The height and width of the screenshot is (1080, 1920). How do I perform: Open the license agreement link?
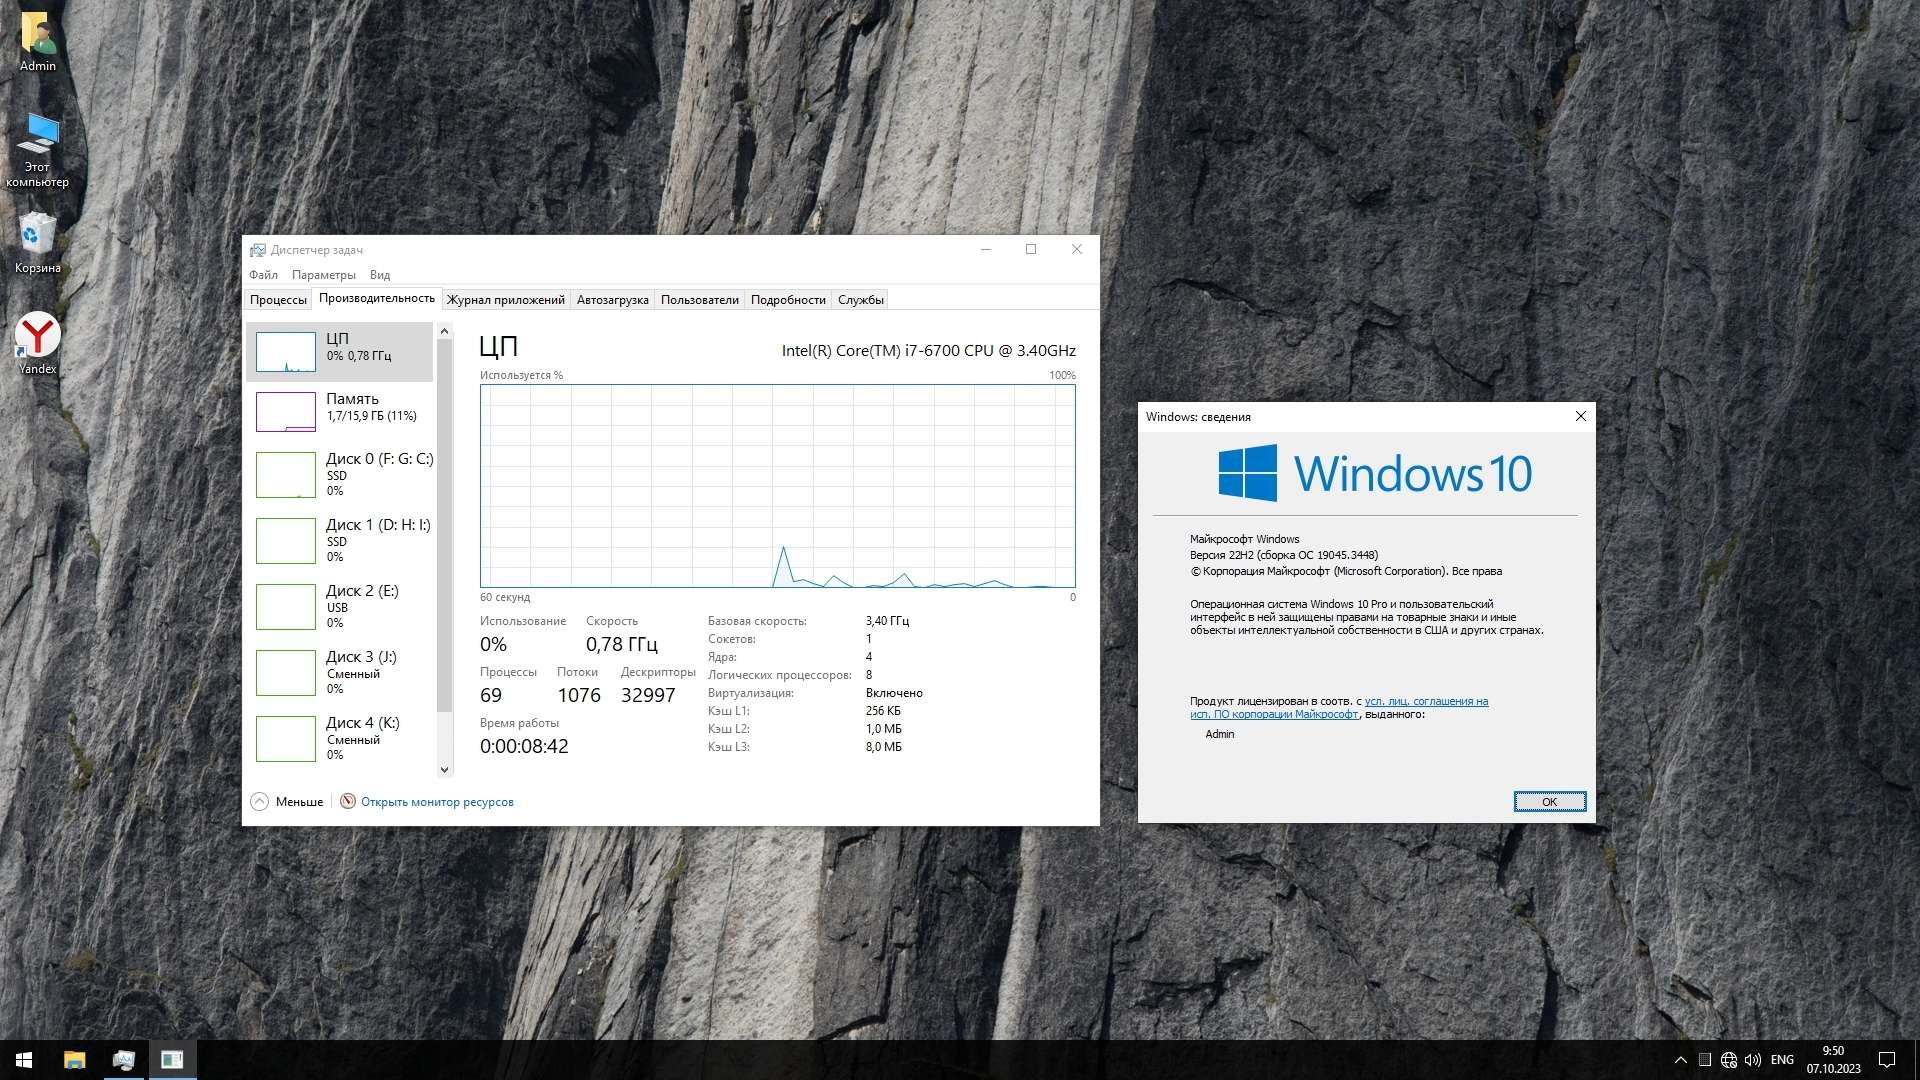pos(1425,701)
